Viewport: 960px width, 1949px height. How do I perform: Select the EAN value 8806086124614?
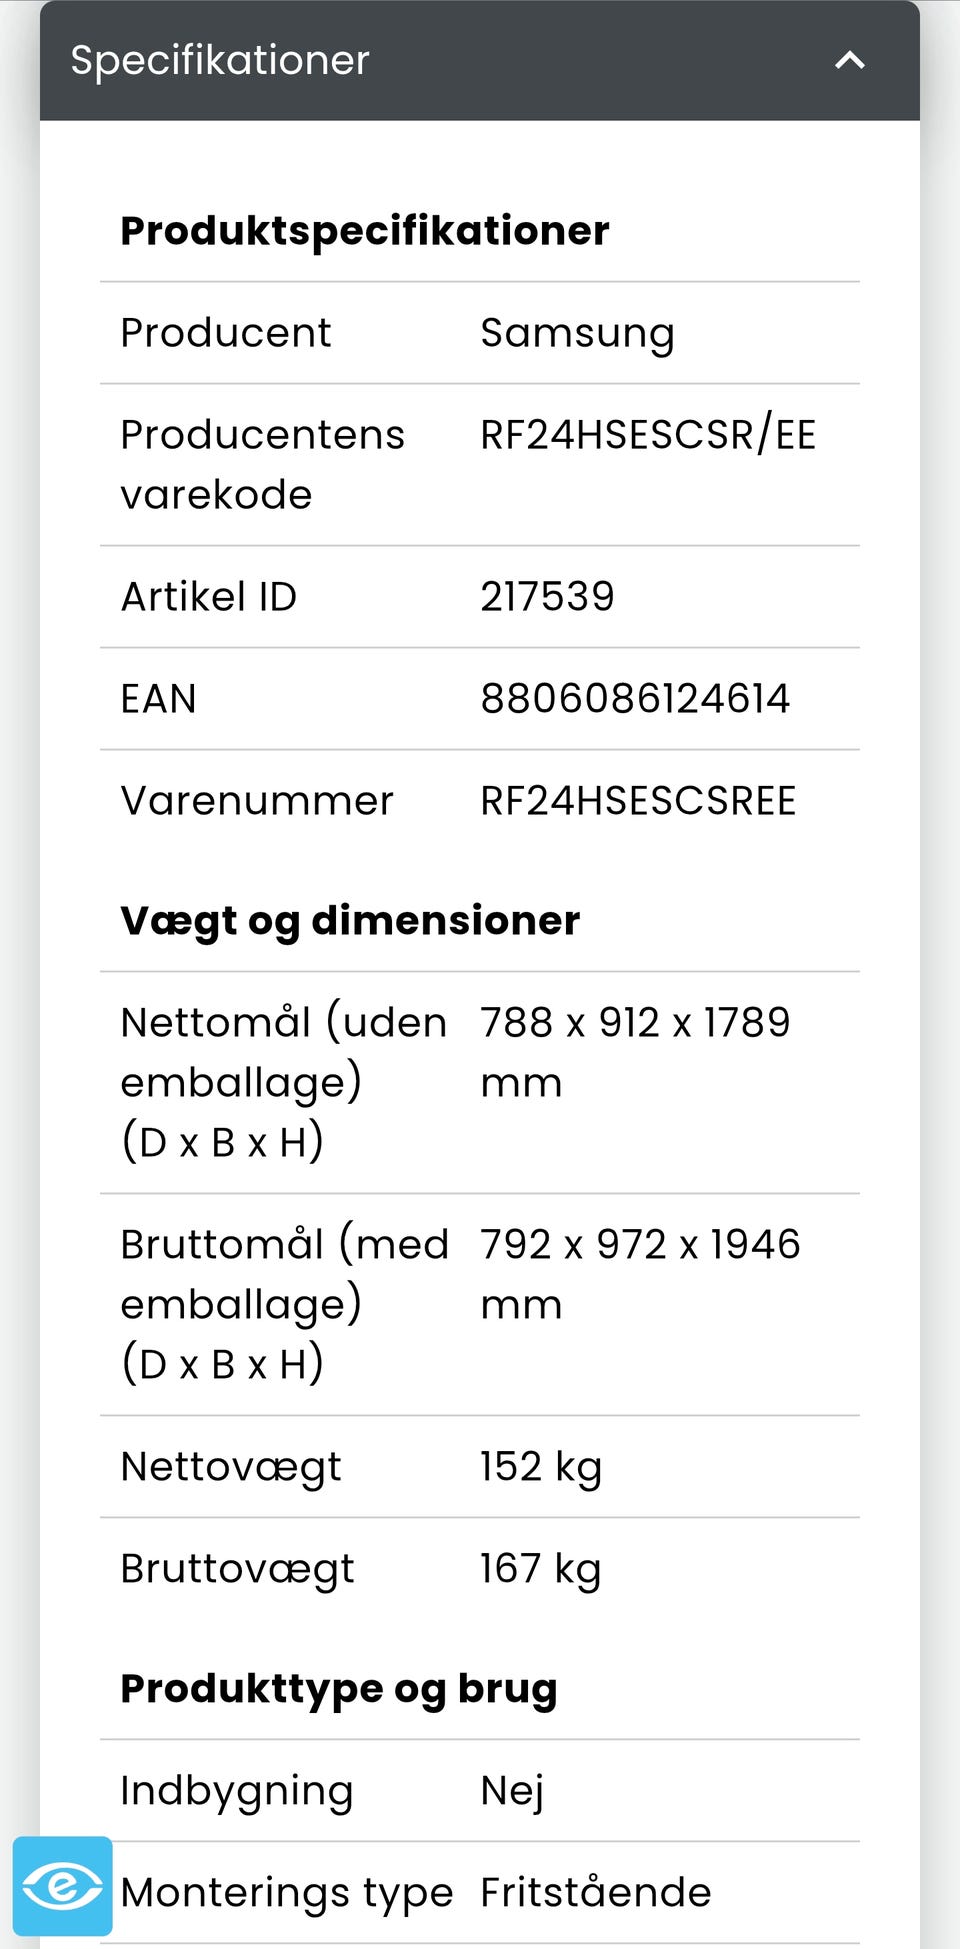(635, 698)
